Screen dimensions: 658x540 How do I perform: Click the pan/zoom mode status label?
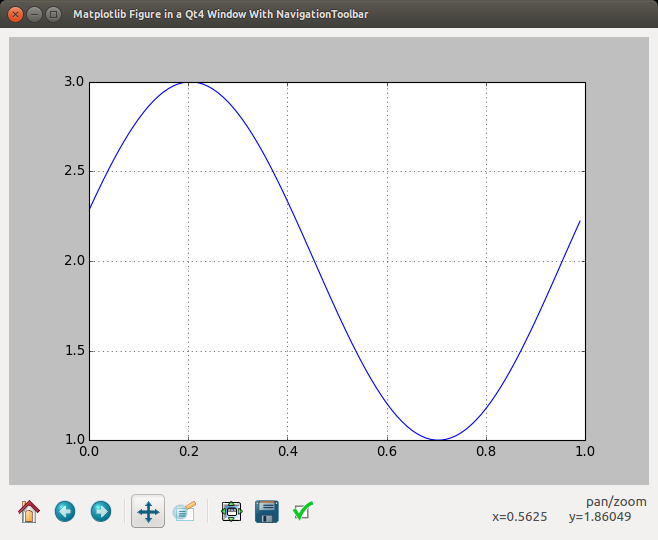pyautogui.click(x=616, y=502)
